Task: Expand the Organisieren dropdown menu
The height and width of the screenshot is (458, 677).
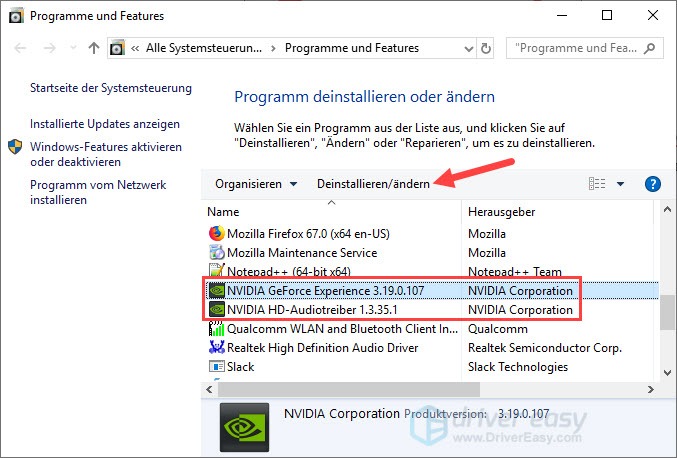Action: (256, 184)
